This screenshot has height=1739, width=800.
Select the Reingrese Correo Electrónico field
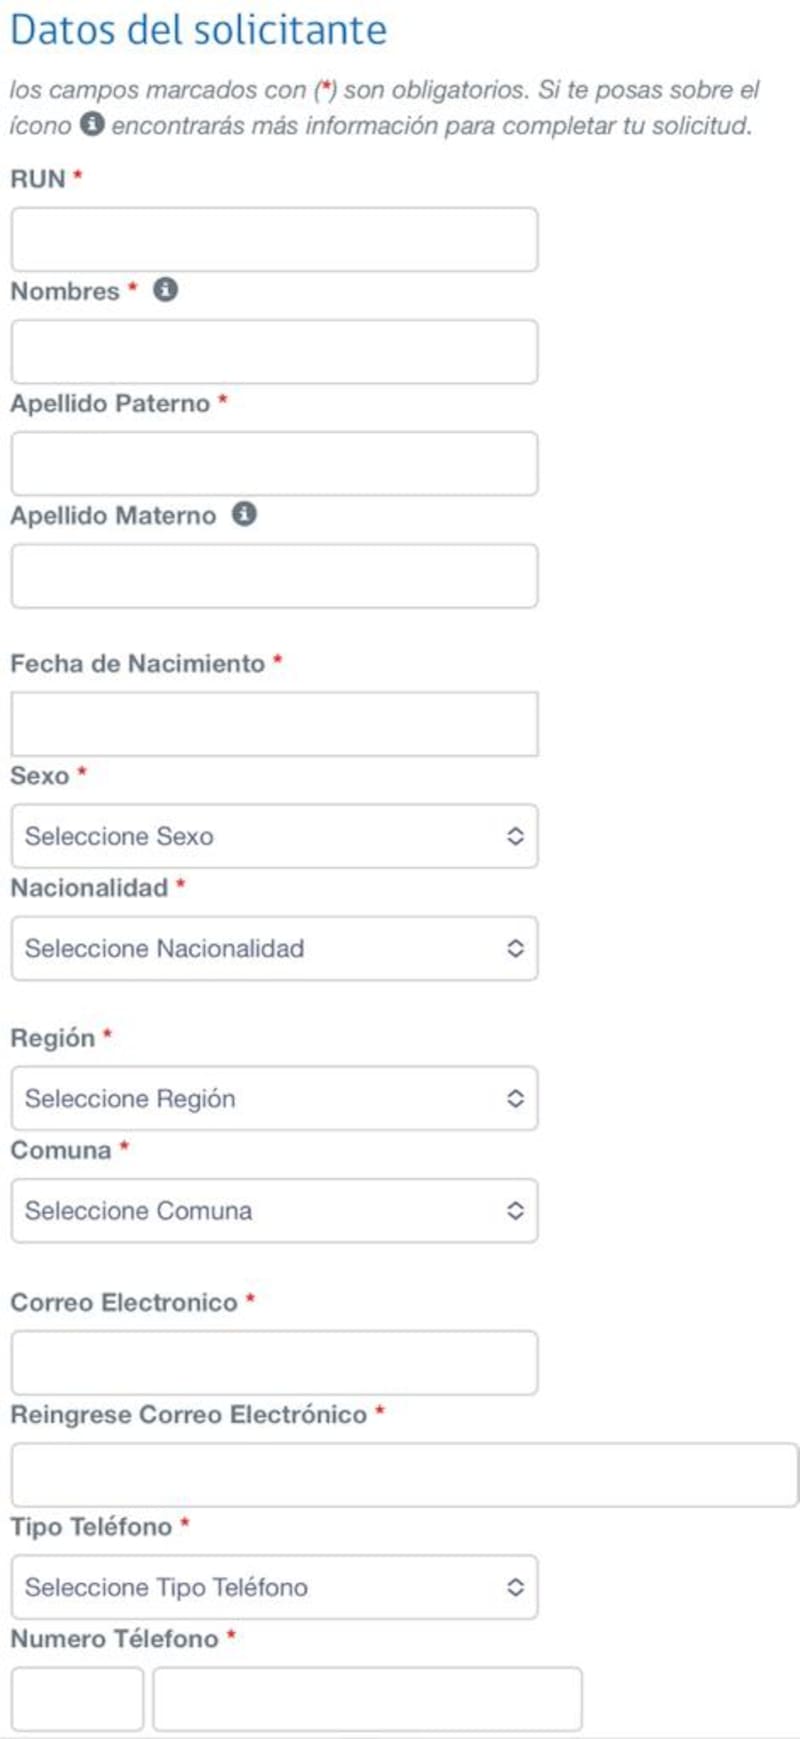click(x=404, y=1475)
